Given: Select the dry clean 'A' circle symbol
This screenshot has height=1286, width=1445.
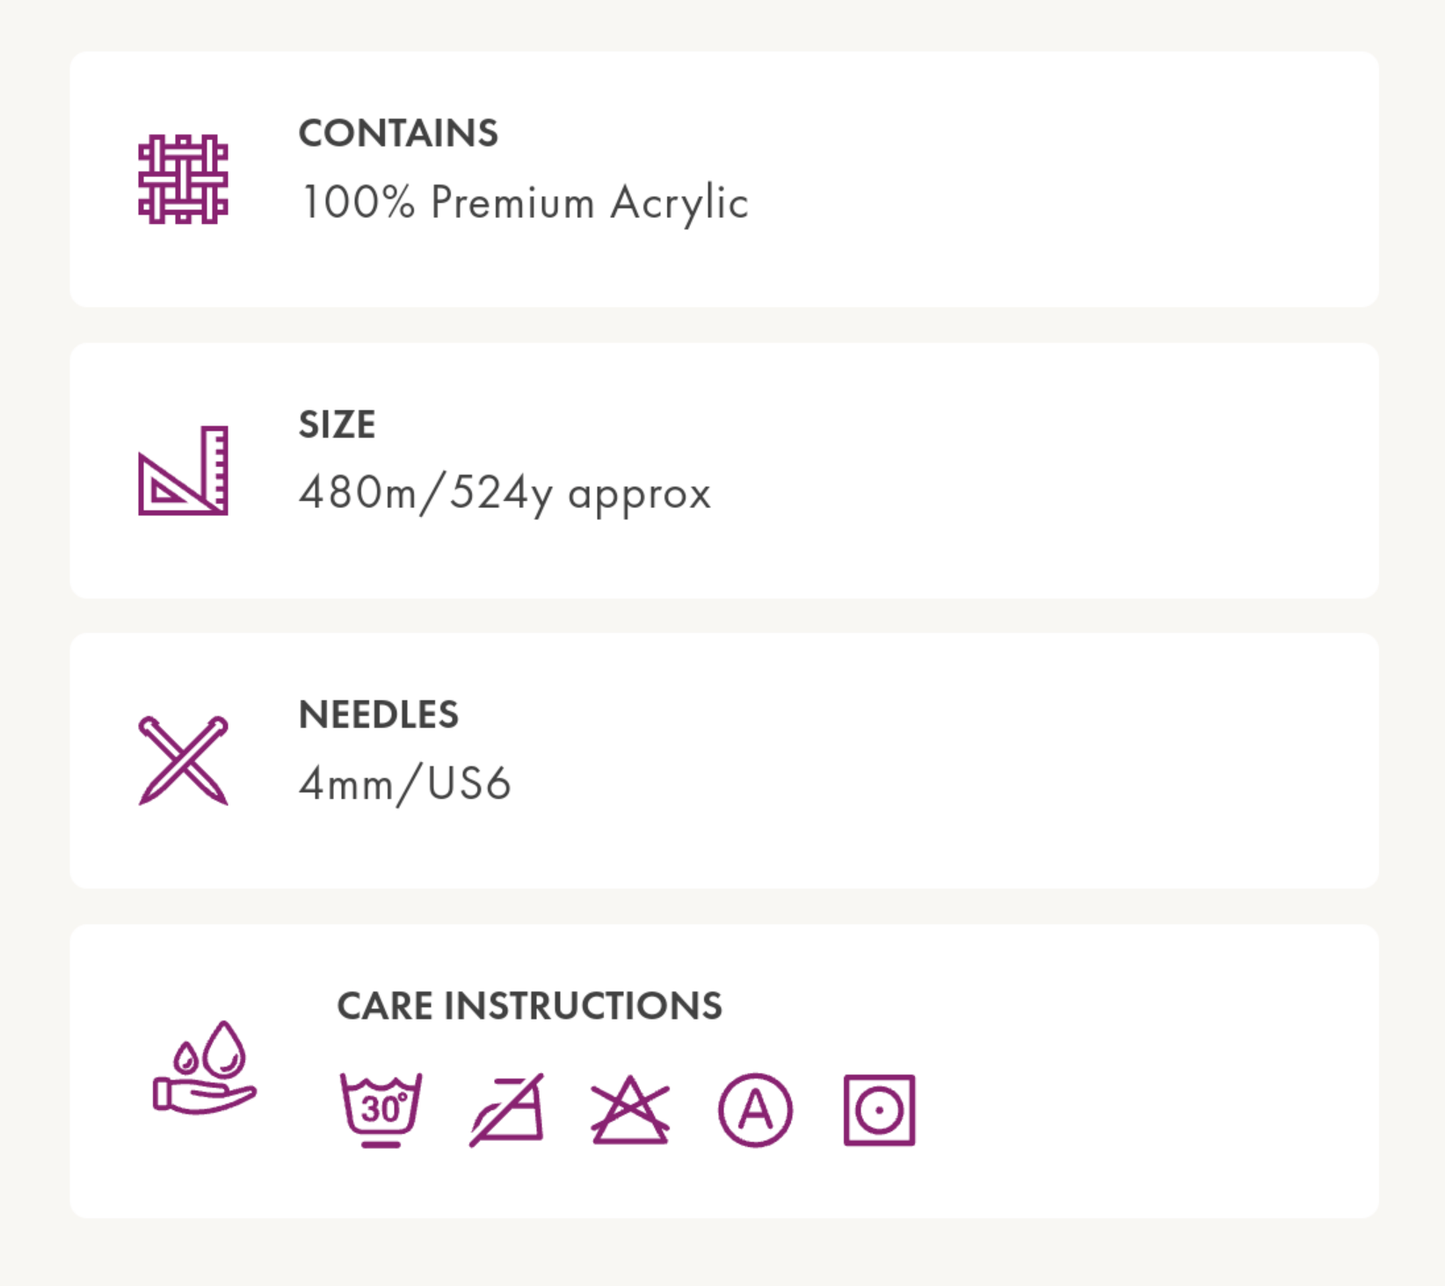Looking at the screenshot, I should [x=755, y=1110].
